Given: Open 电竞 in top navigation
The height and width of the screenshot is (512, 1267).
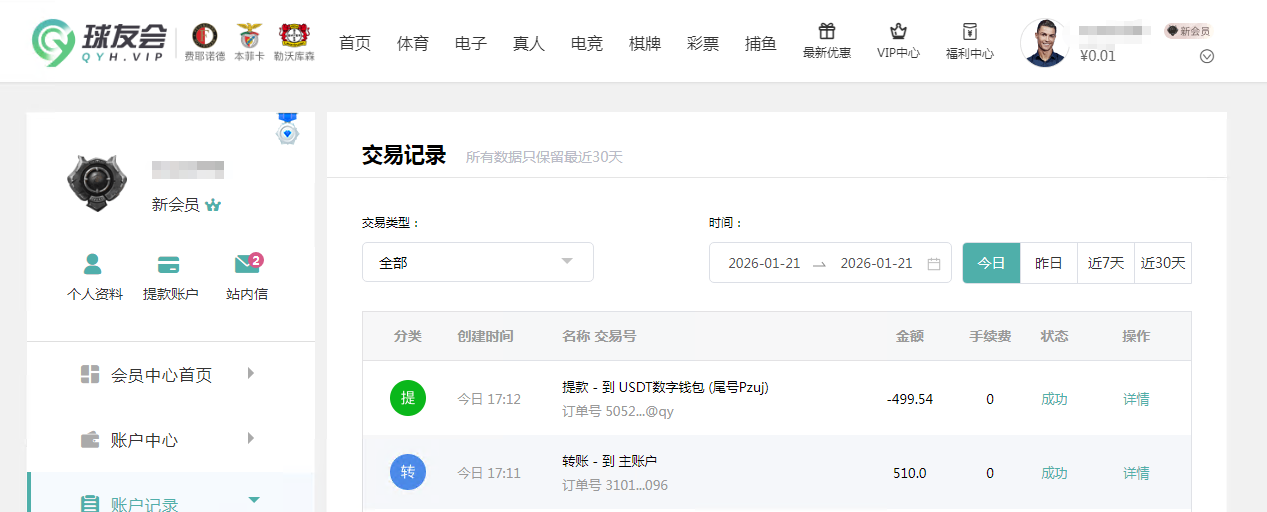Looking at the screenshot, I should [587, 43].
